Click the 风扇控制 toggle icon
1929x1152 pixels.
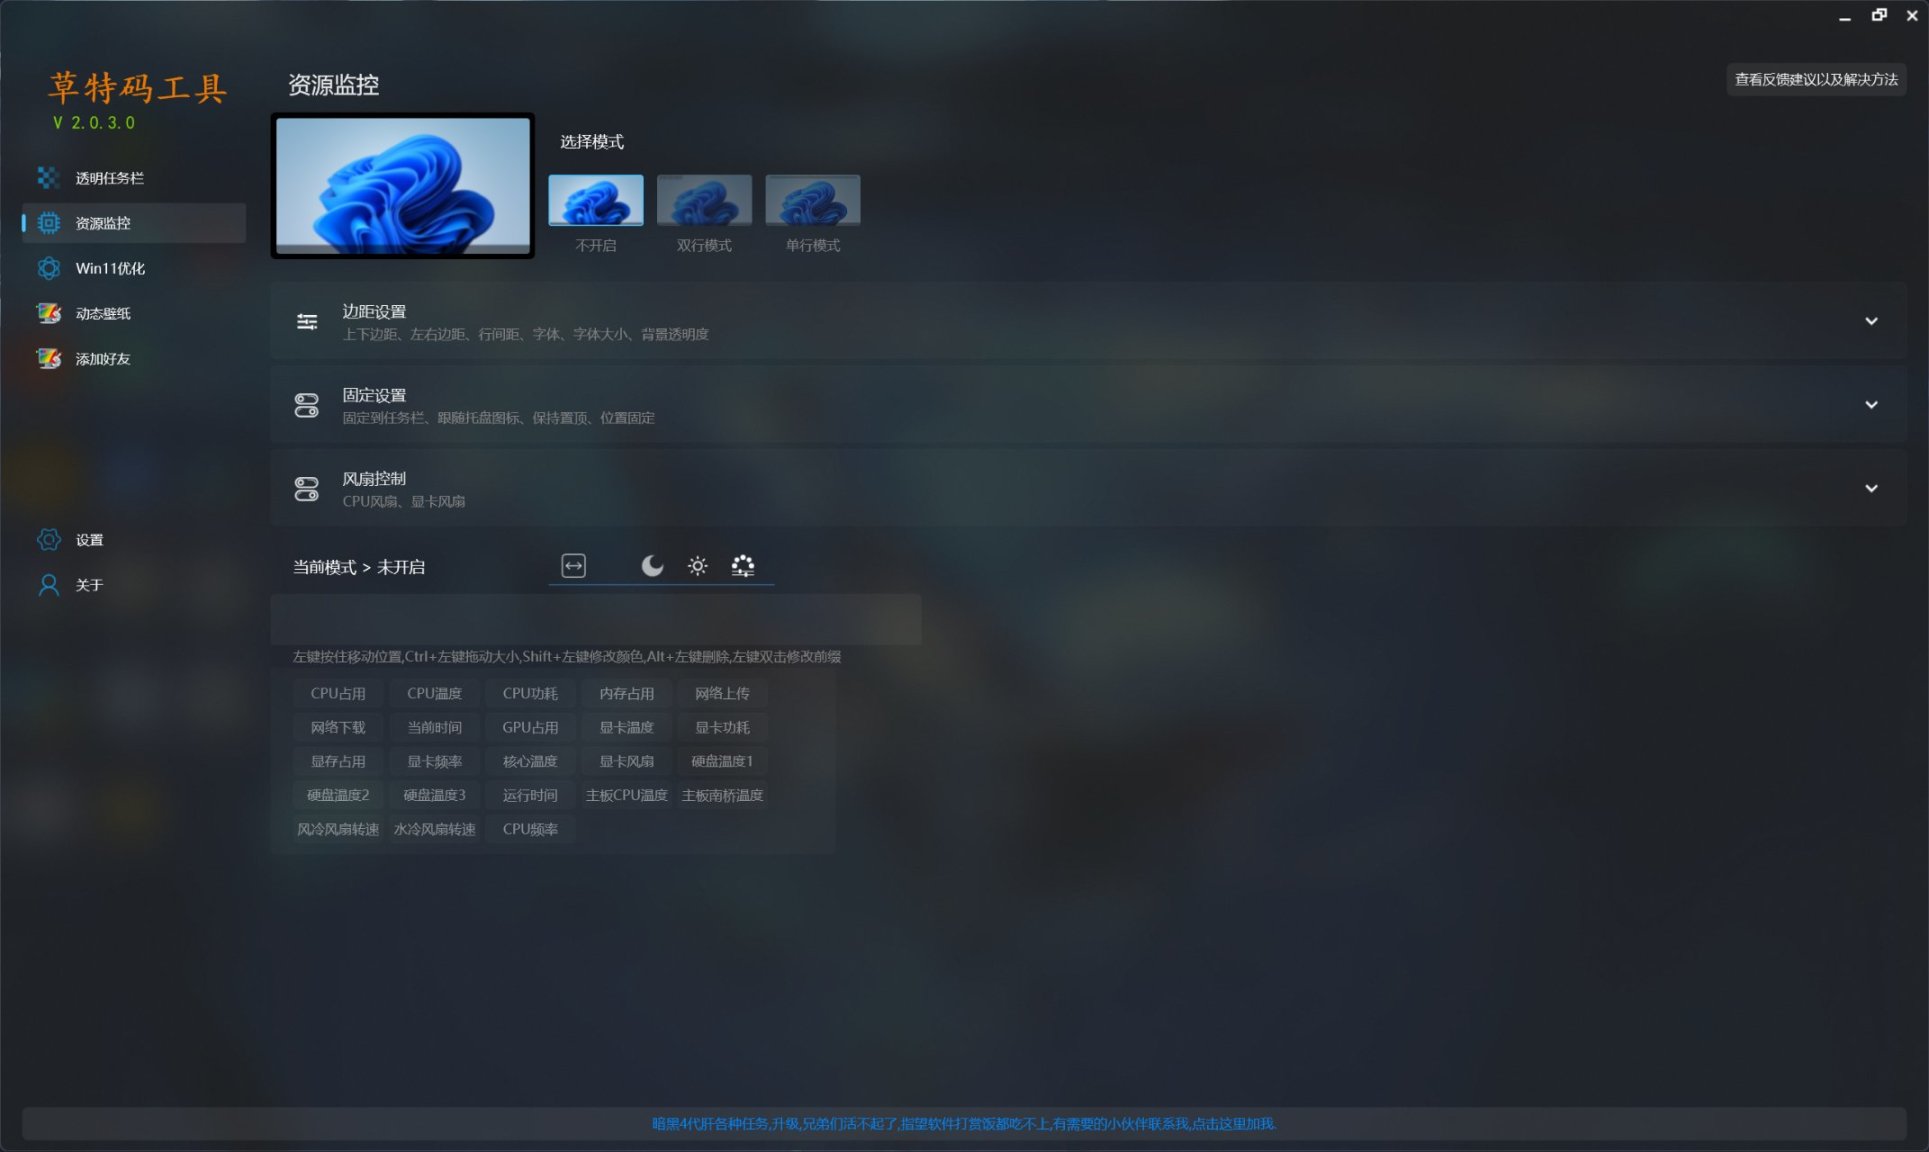pyautogui.click(x=307, y=488)
